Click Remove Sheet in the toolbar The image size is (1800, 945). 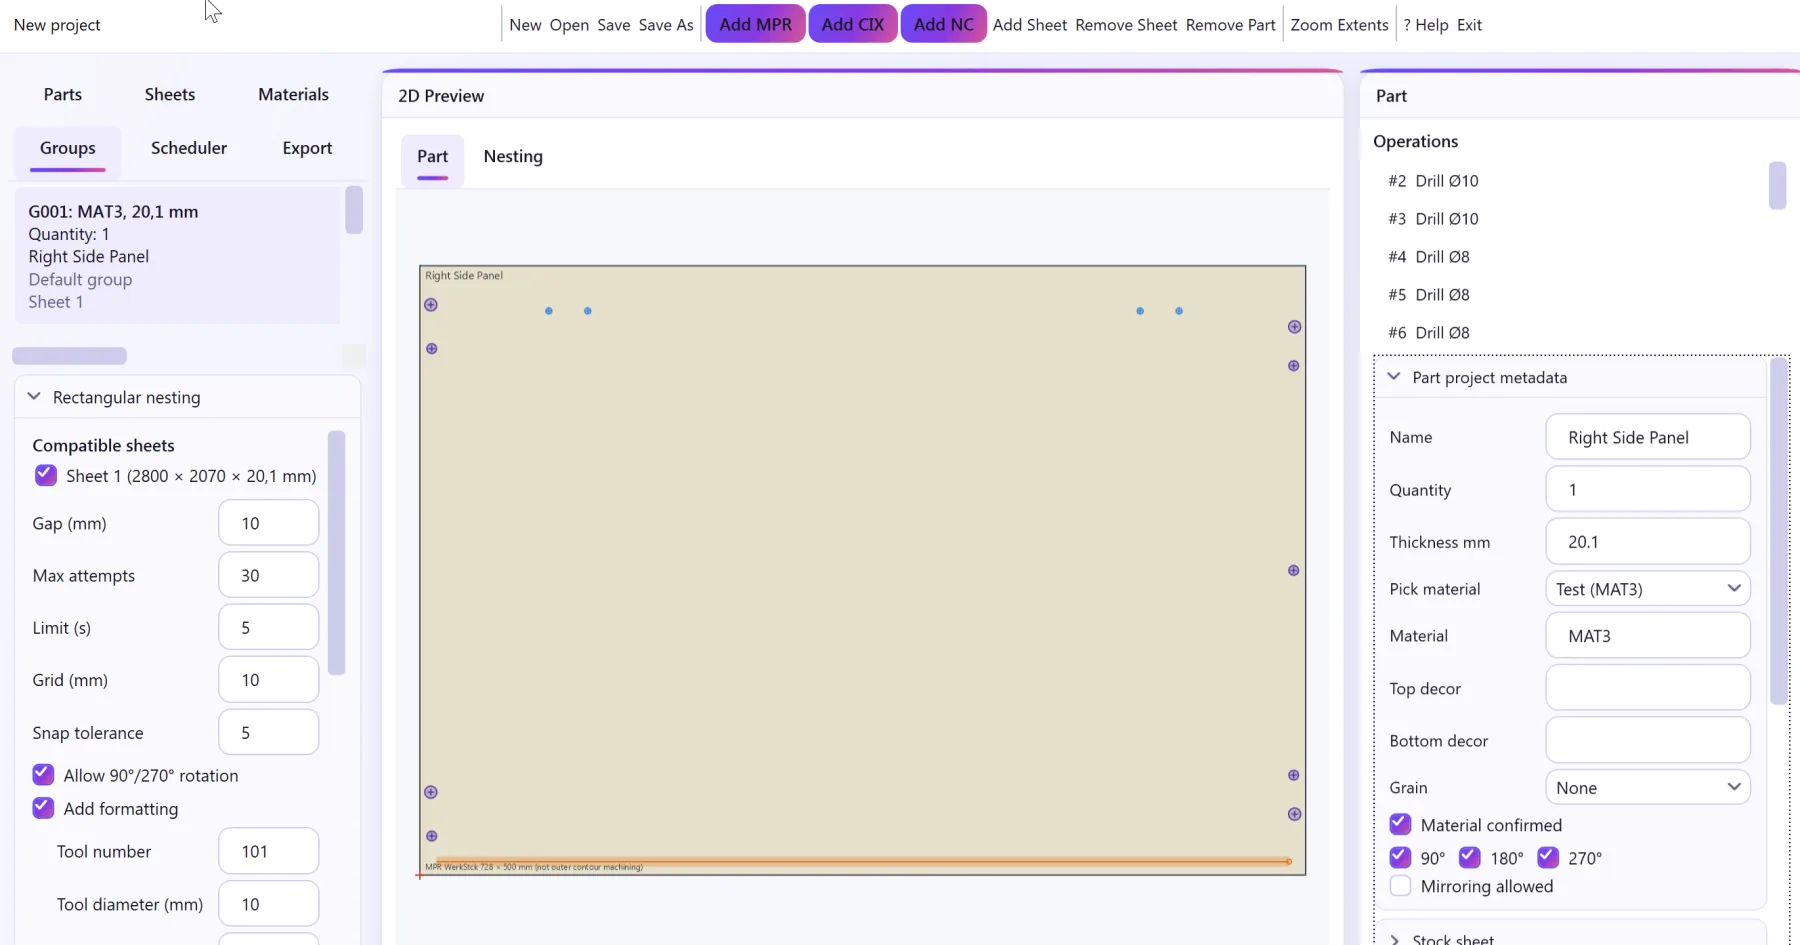pyautogui.click(x=1126, y=25)
